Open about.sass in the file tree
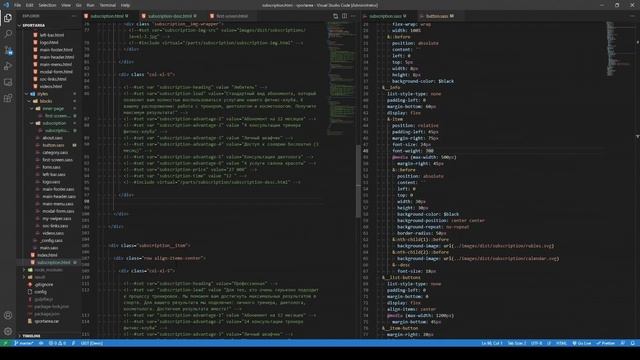The width and height of the screenshot is (640, 360). pyautogui.click(x=52, y=138)
